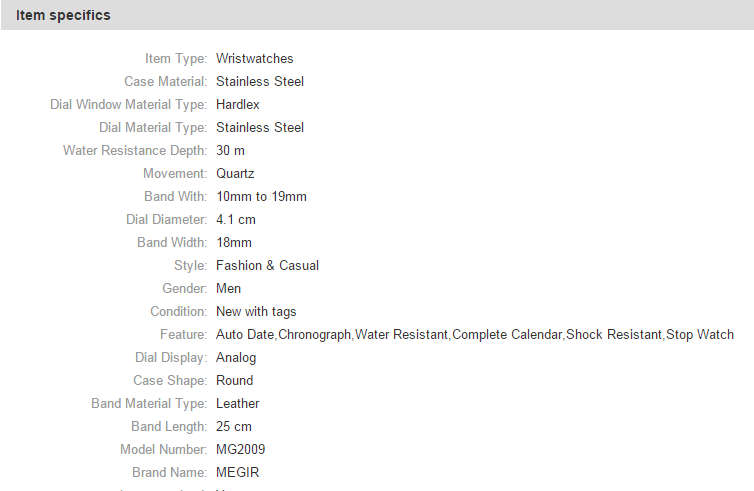Select the Fashion & Casual style value
Viewport: 754px width, 491px height.
coord(267,265)
